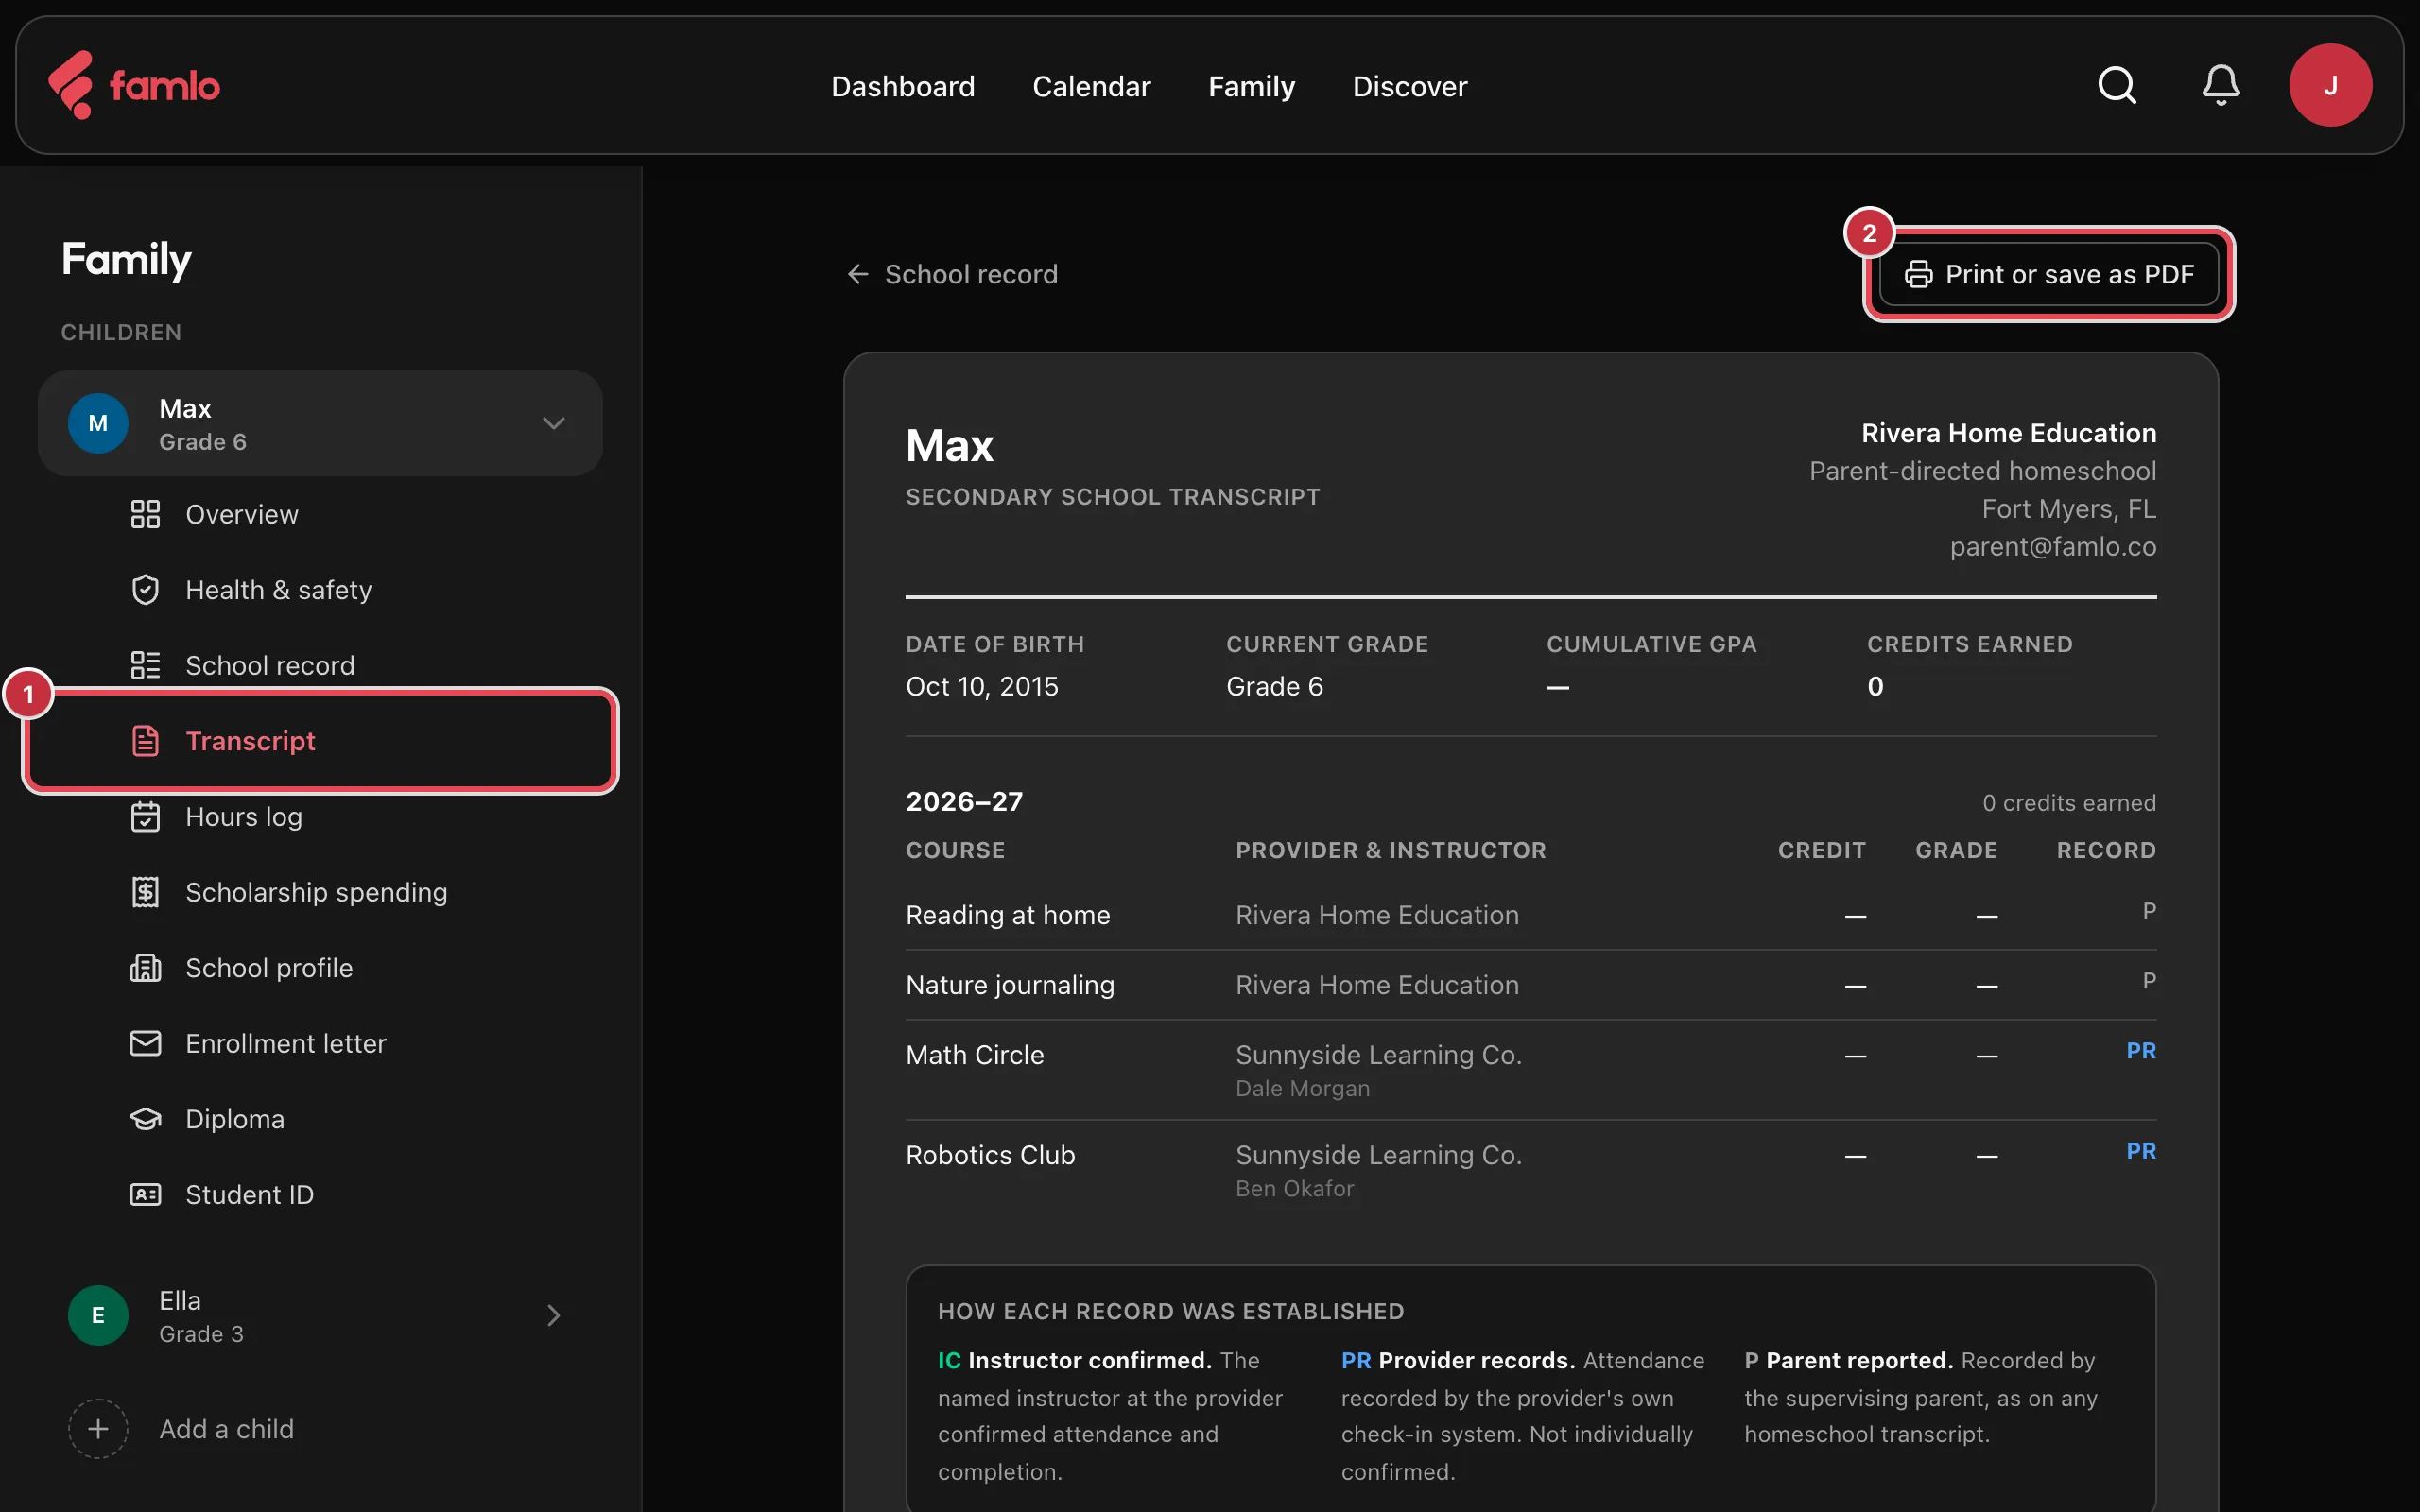Select Family in top navigation
Image resolution: width=2420 pixels, height=1512 pixels.
[x=1251, y=86]
